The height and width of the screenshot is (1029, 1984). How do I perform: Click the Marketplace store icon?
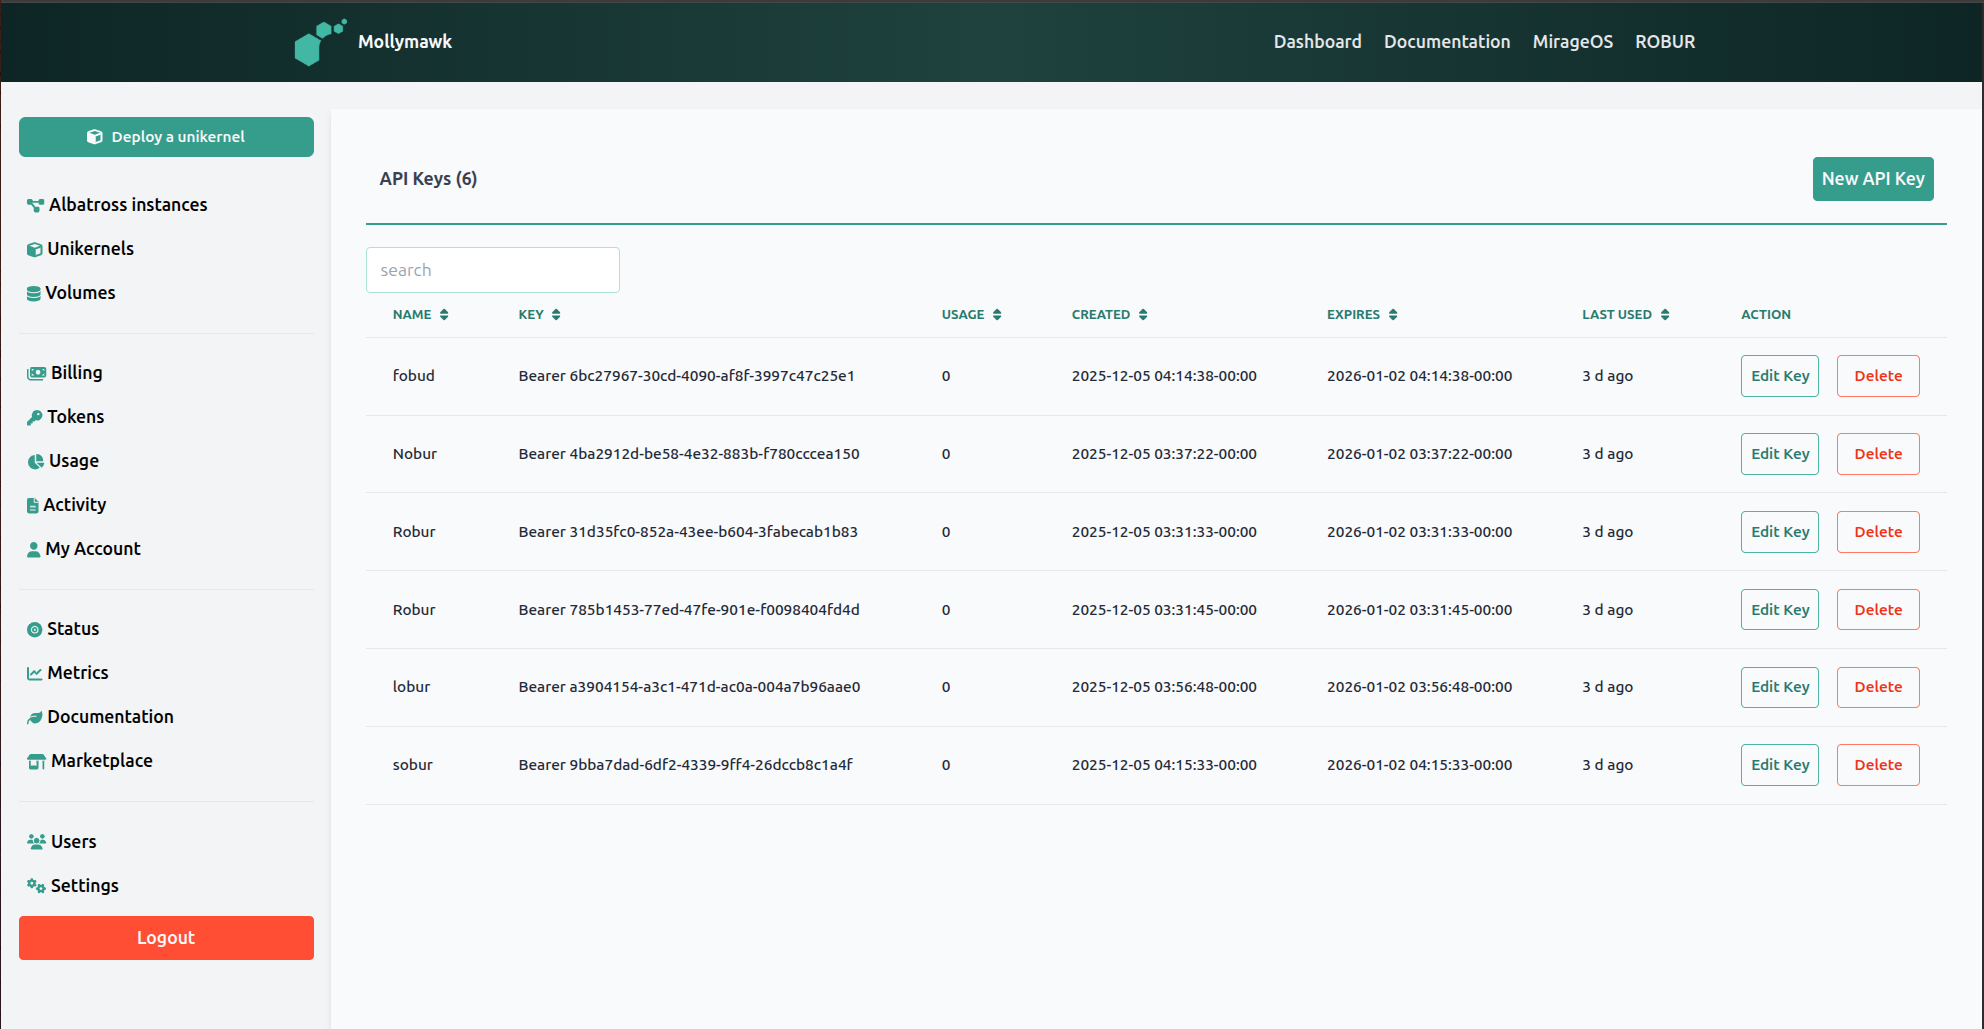(36, 761)
